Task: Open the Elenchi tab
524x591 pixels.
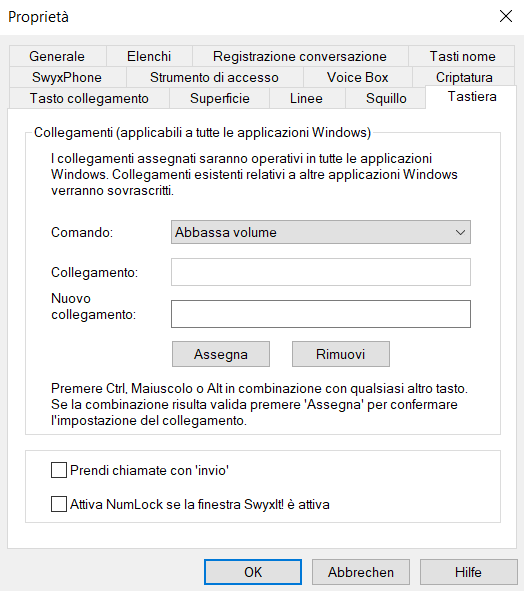Action: tap(149, 56)
